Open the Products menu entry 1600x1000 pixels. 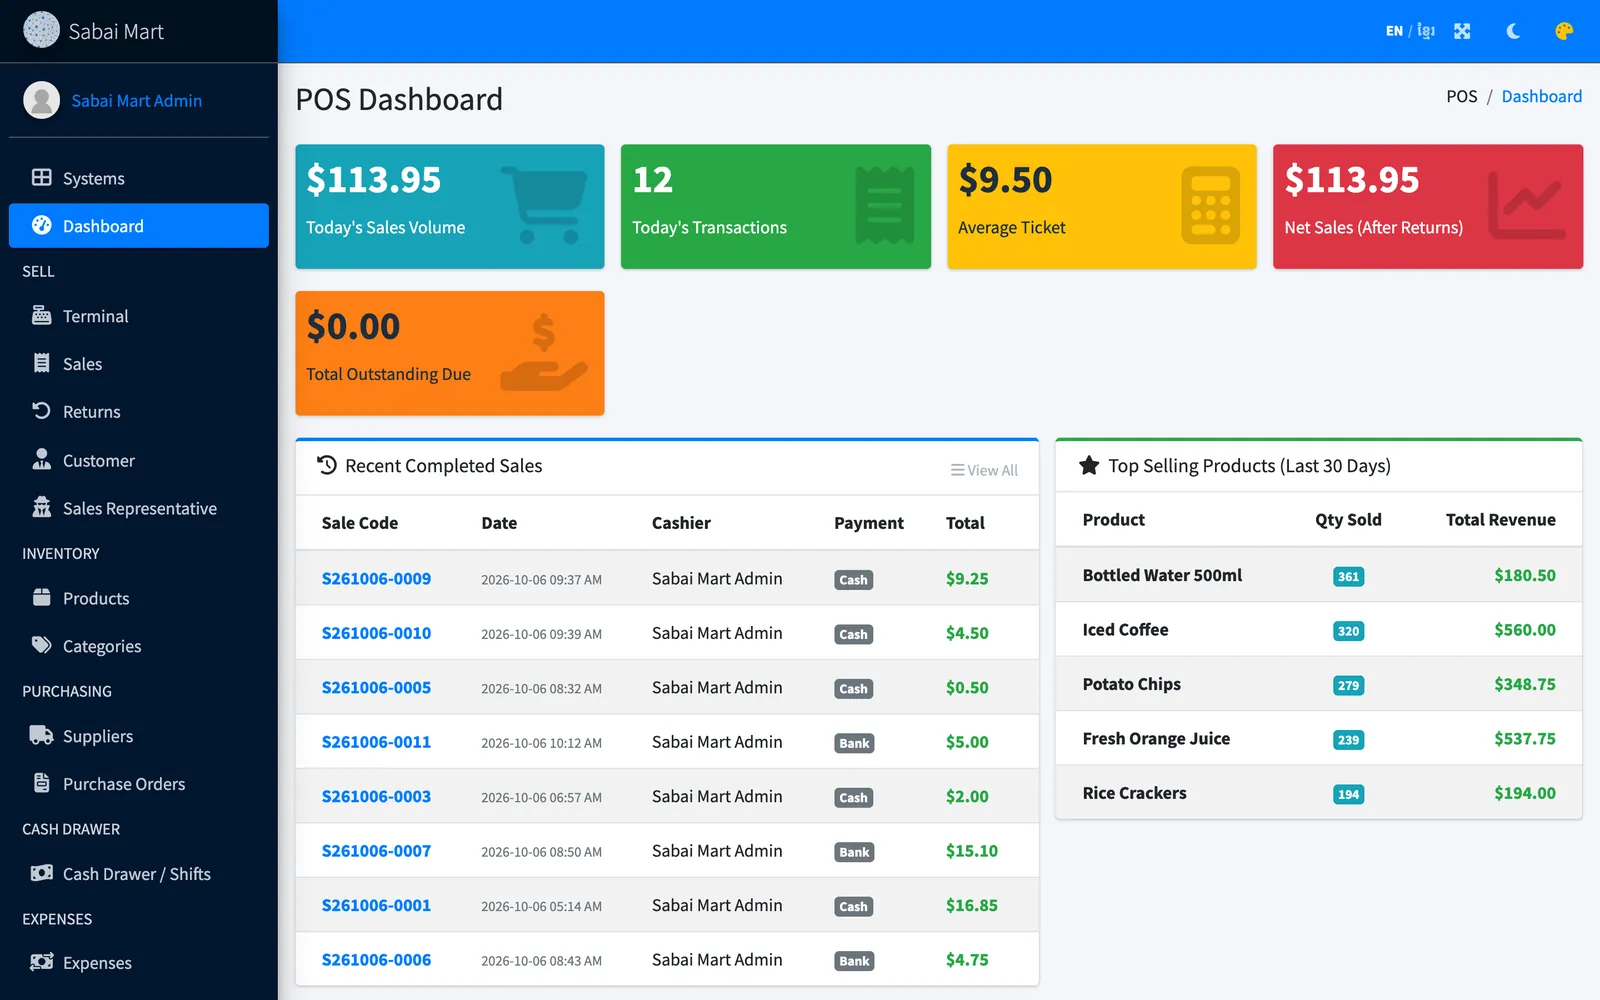tap(139, 598)
